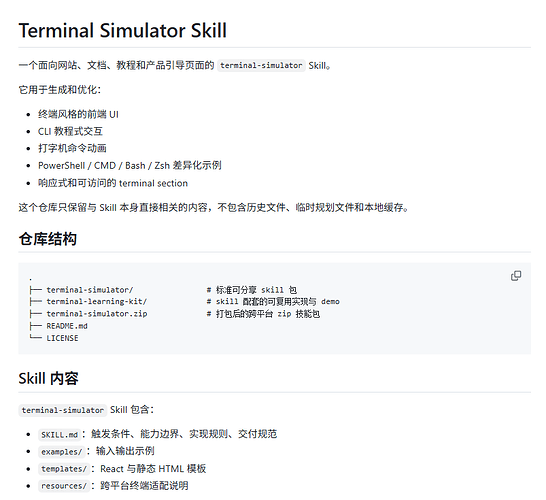Click the text "跨平台终端适配说明"
Screen dimensions: 546x500
click(x=144, y=486)
